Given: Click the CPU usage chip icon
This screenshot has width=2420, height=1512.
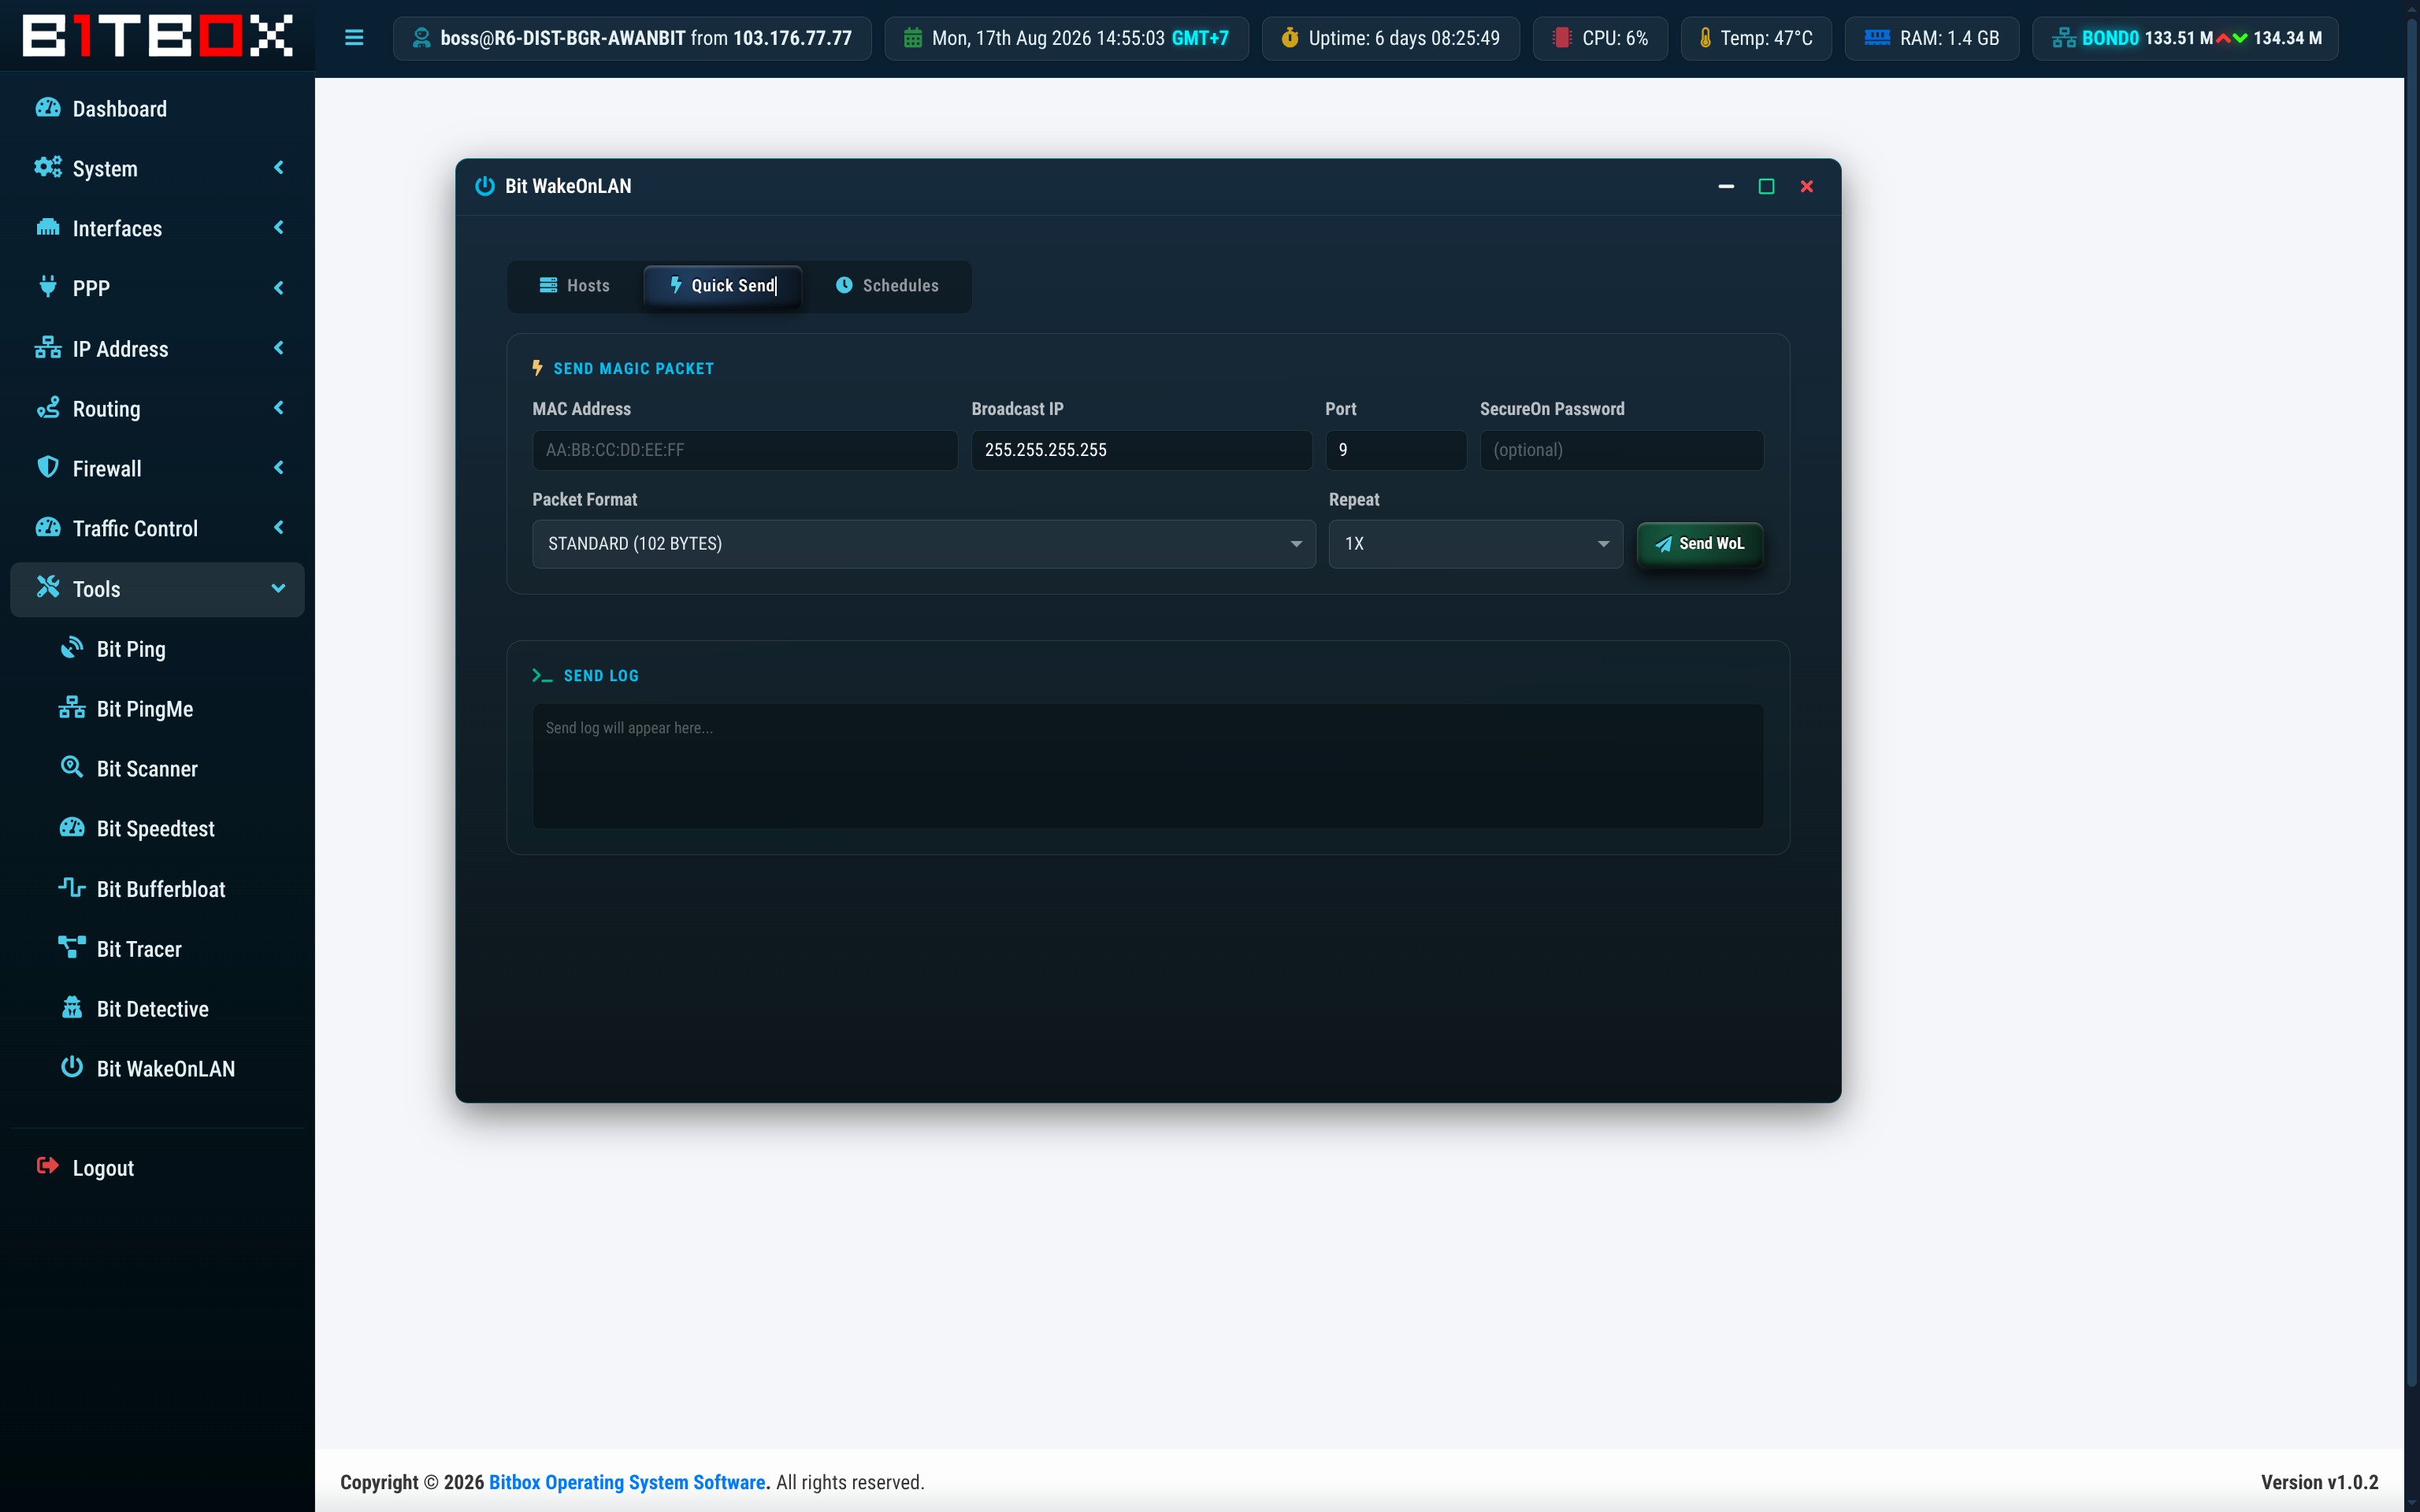Looking at the screenshot, I should pos(1561,38).
